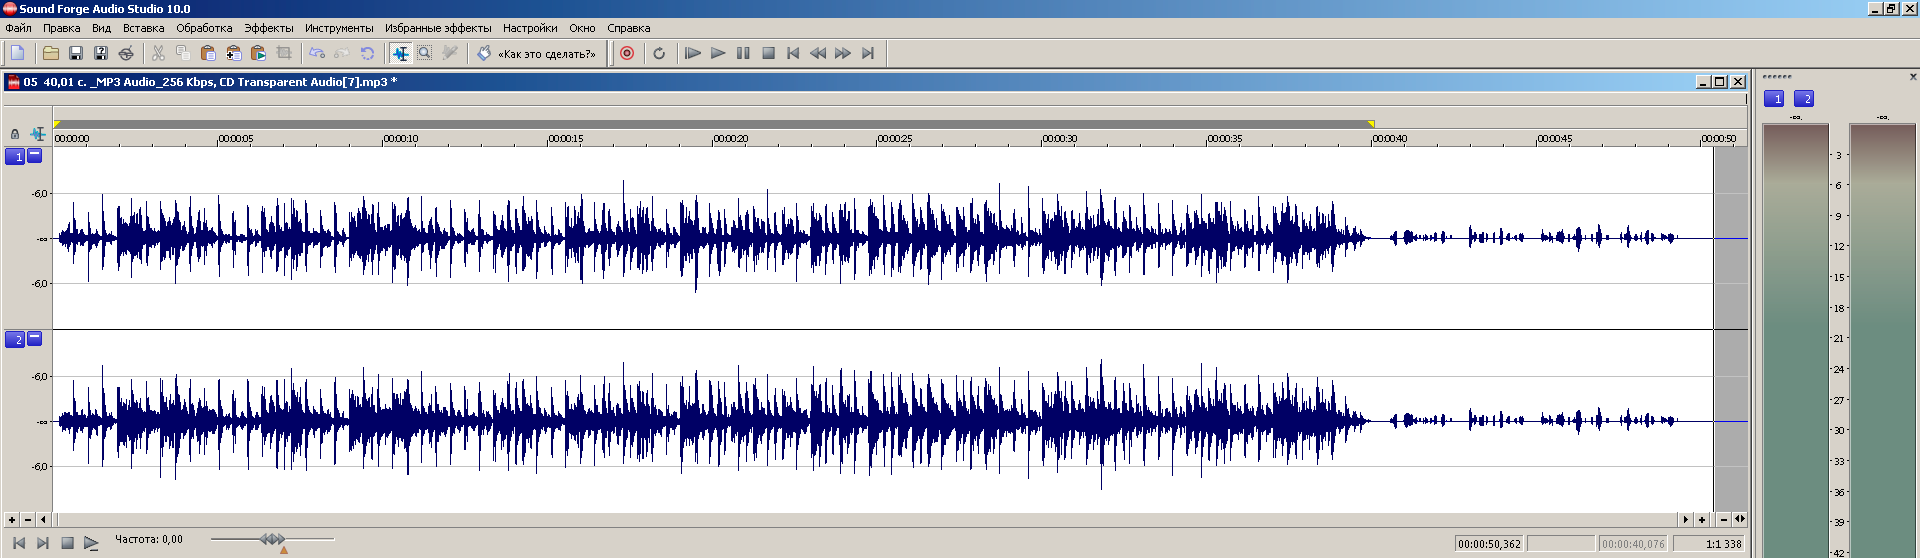1920x558 pixels.
Task: Toggle the lock icon beside the time ruler
Action: pos(15,134)
